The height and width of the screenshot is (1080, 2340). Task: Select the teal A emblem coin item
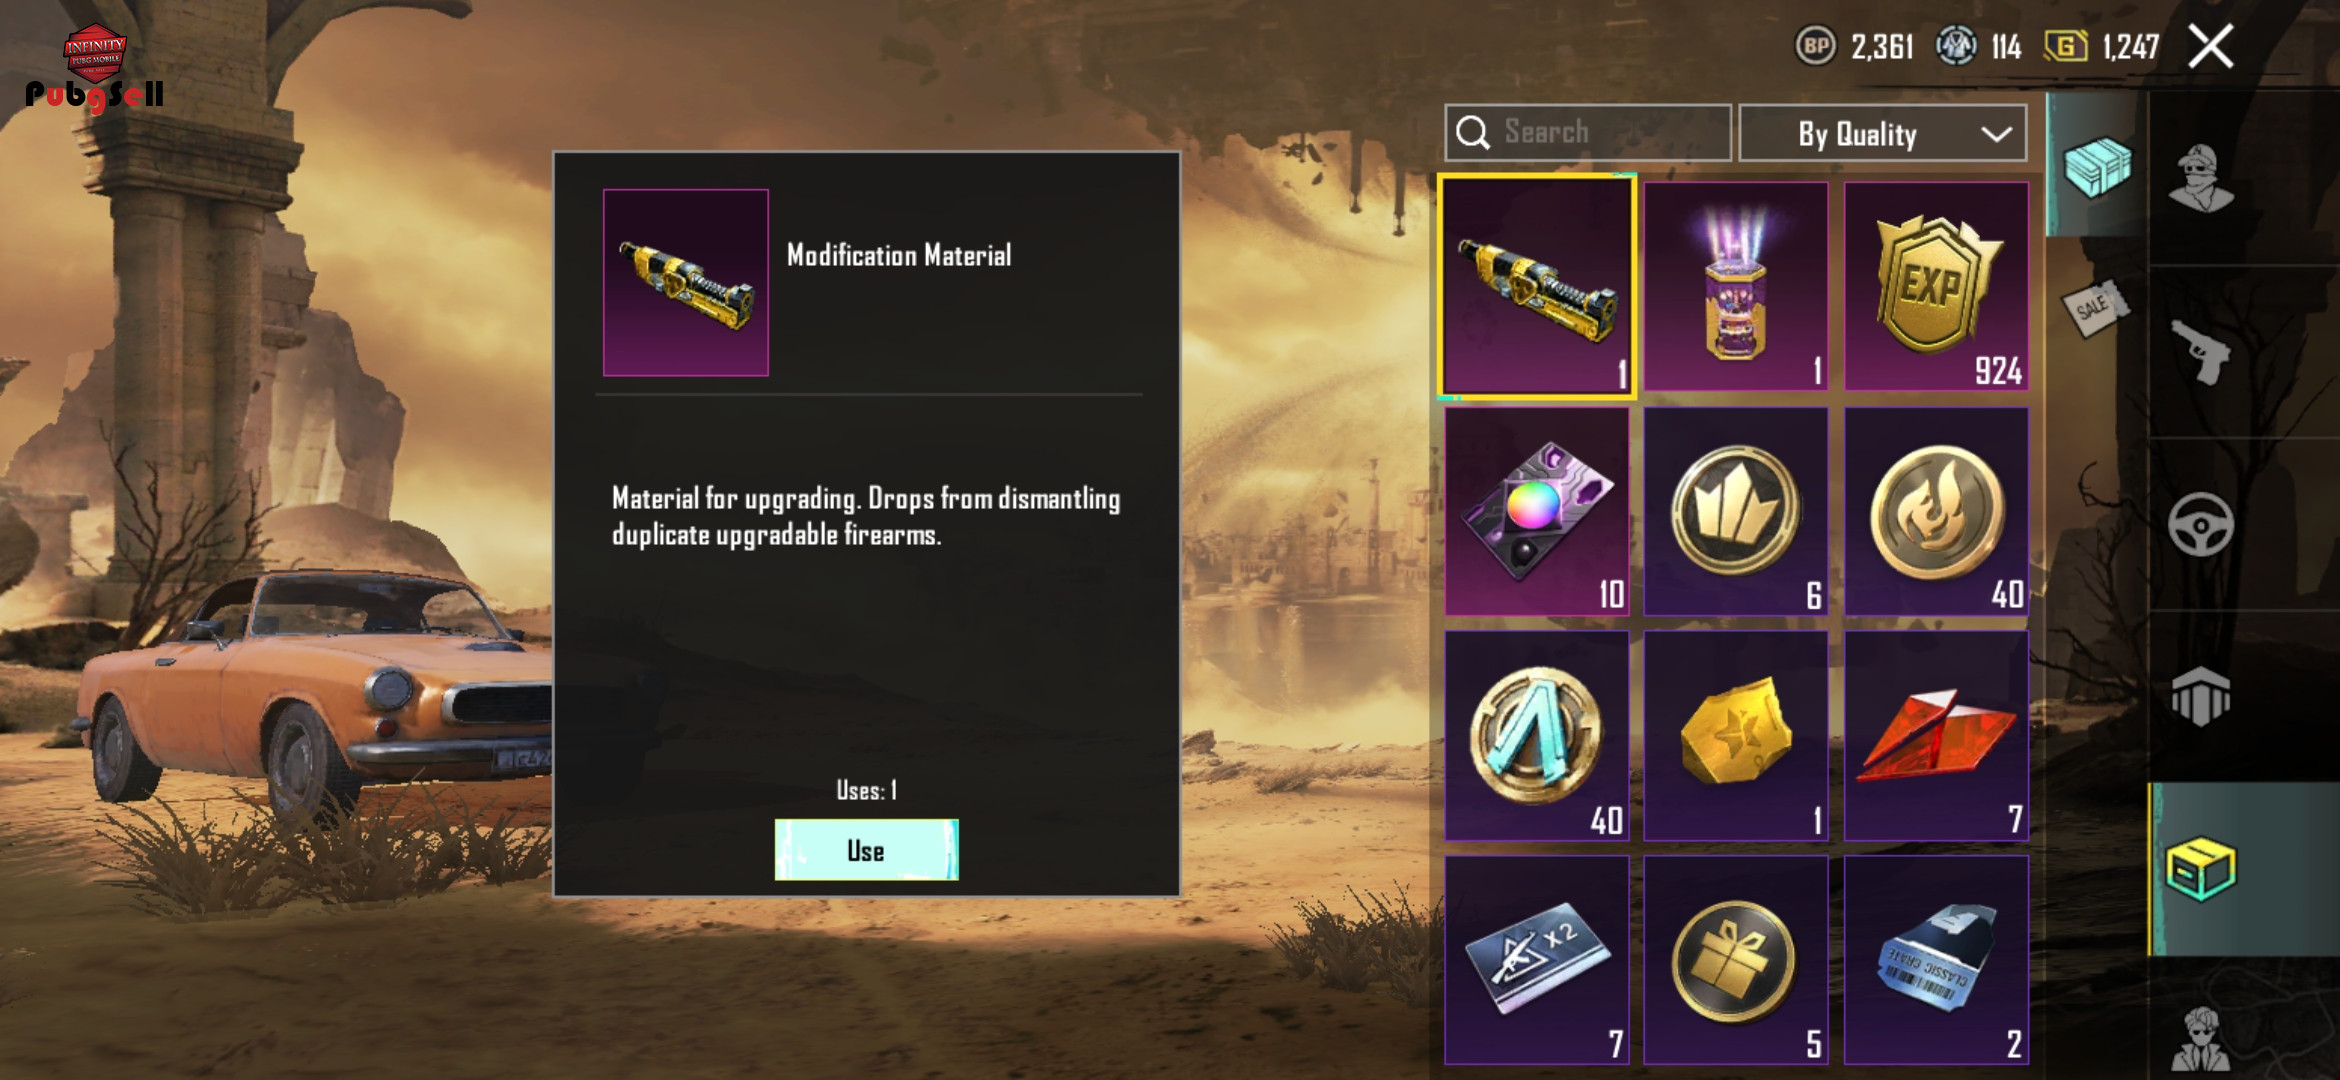[x=1537, y=736]
